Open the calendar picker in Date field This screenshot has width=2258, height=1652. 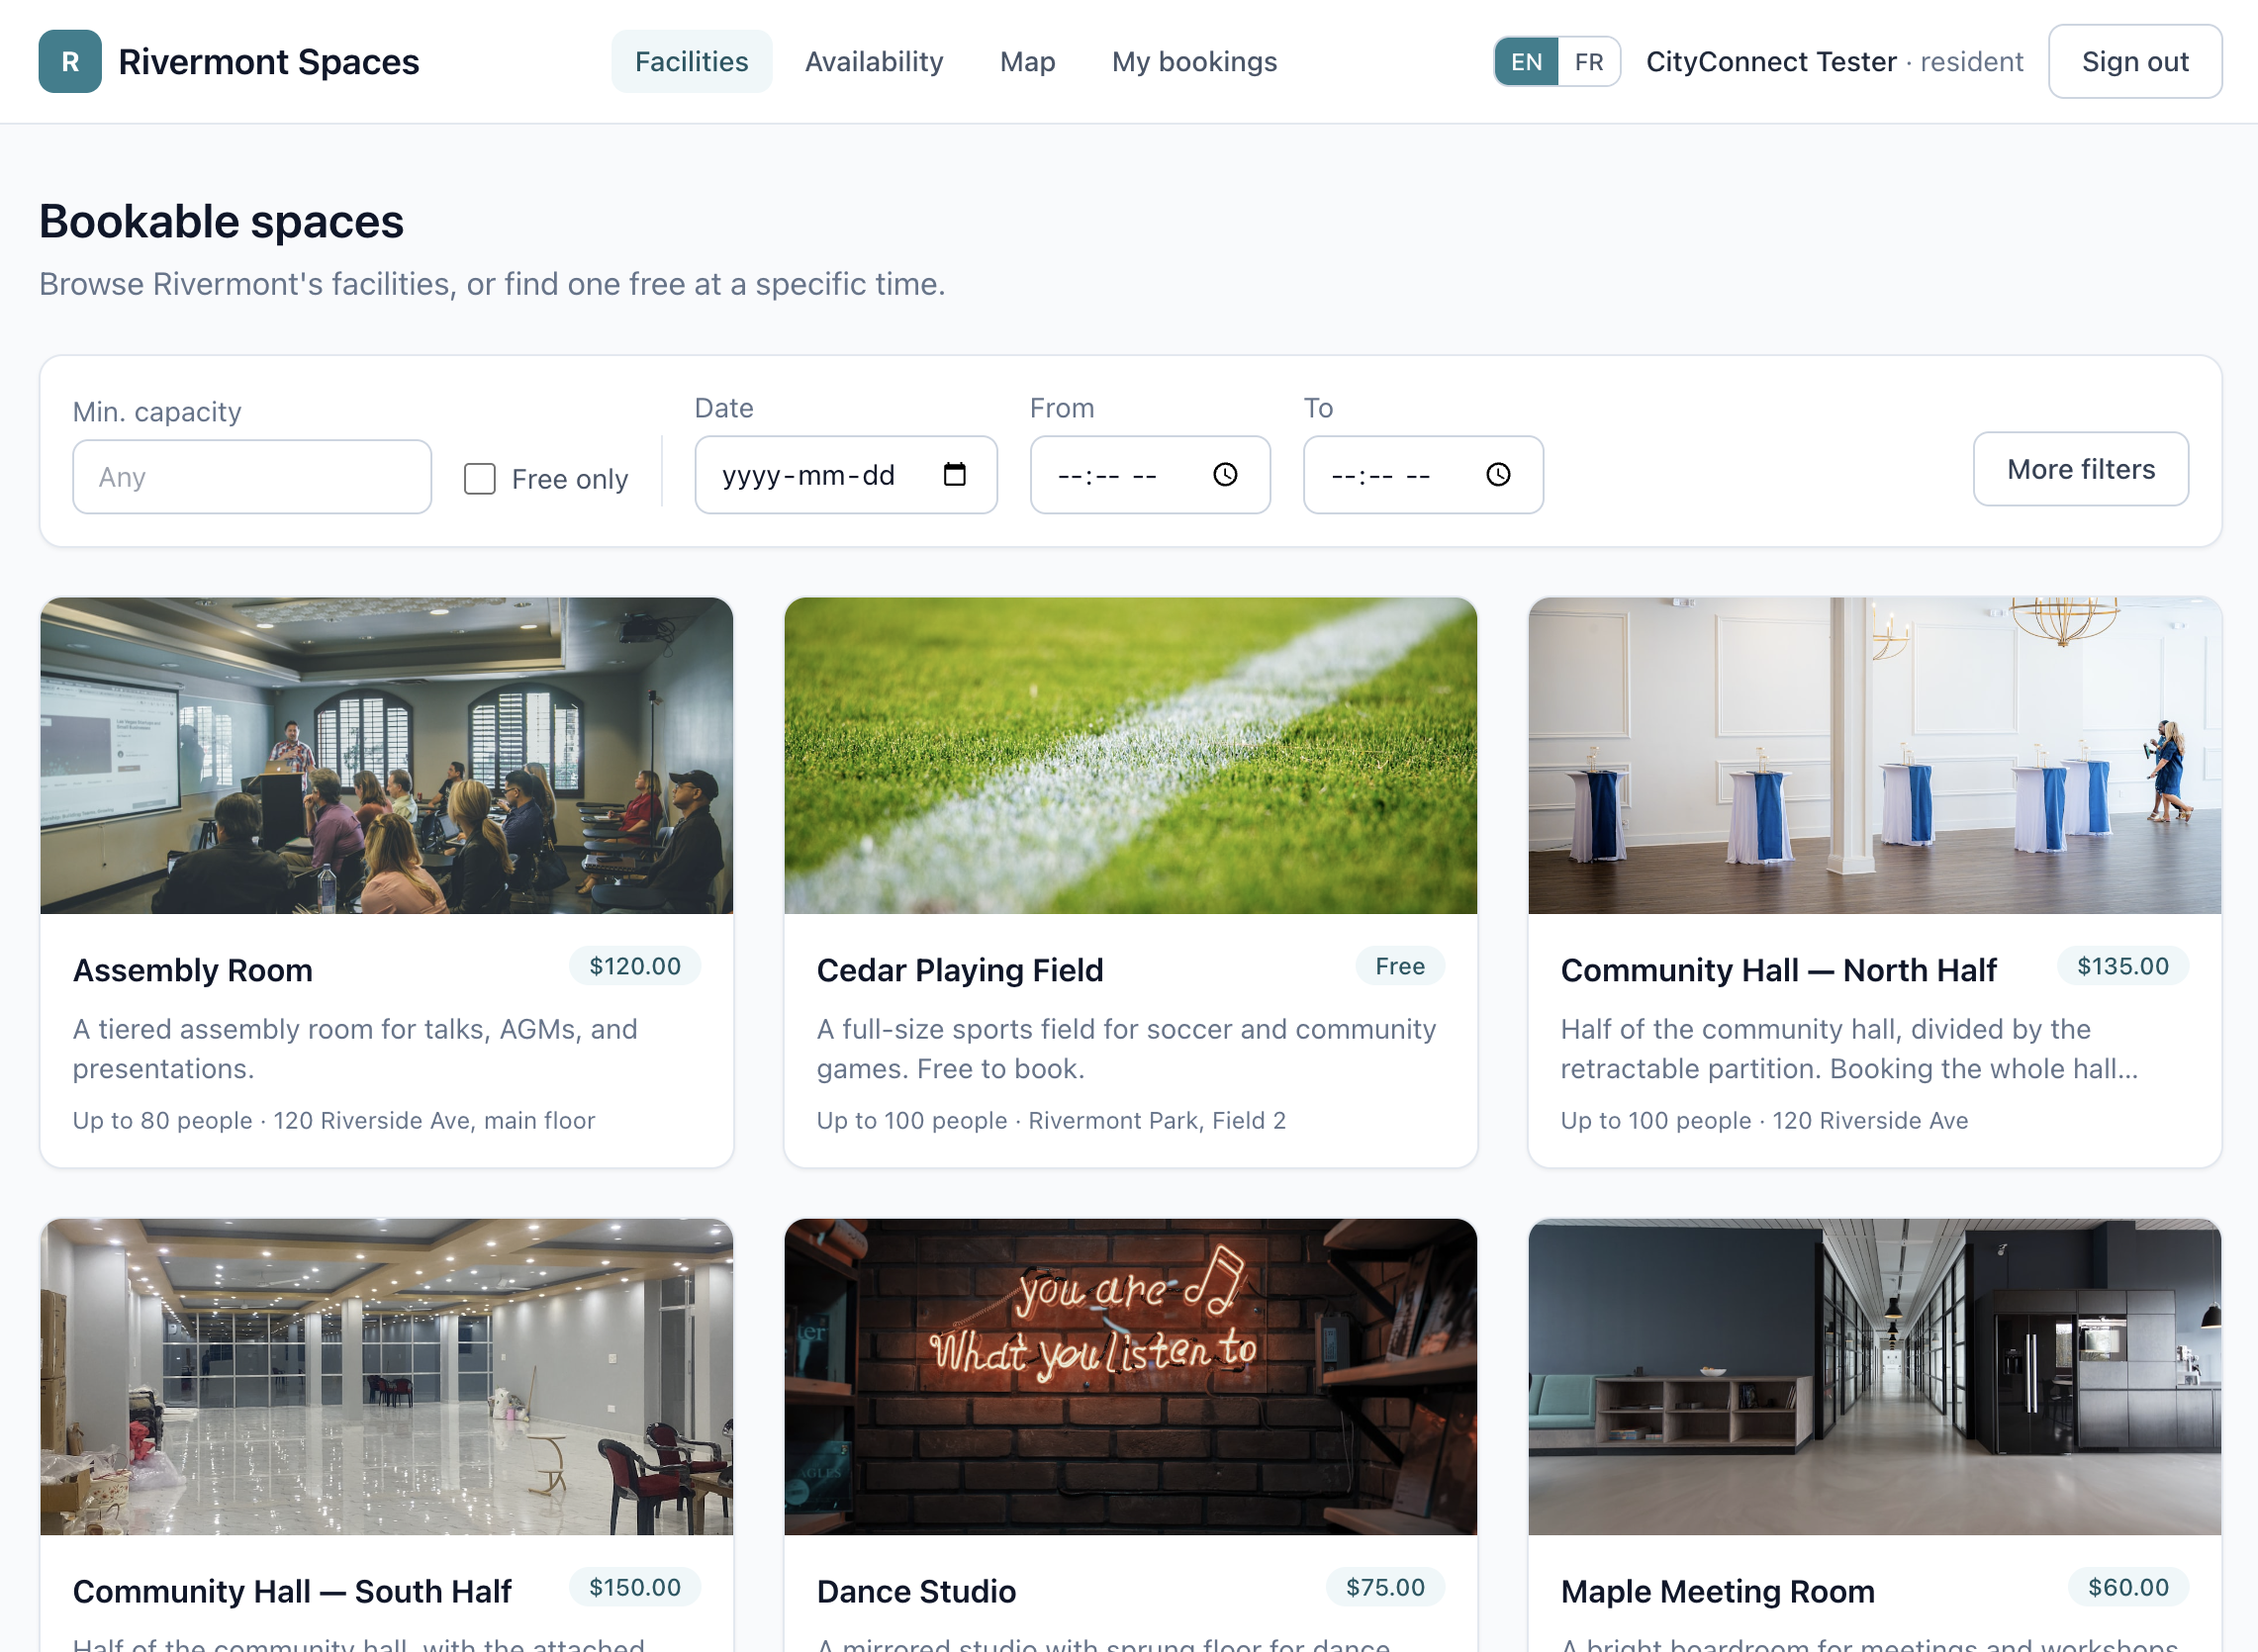click(x=954, y=474)
